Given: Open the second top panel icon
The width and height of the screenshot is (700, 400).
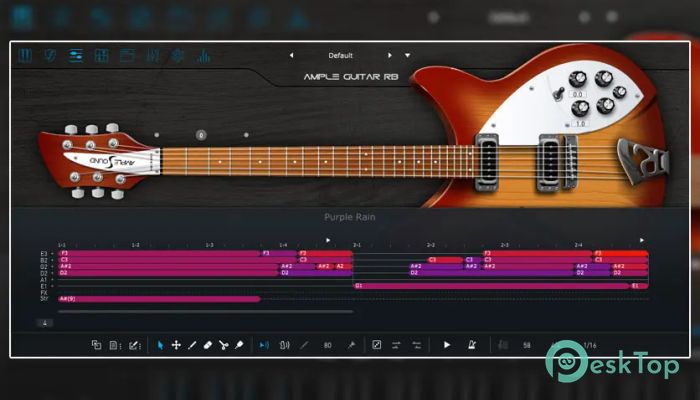Looking at the screenshot, I should coord(50,55).
